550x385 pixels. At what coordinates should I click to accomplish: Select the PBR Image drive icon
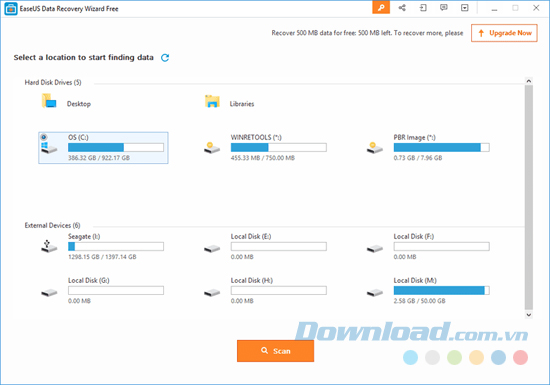tap(375, 148)
